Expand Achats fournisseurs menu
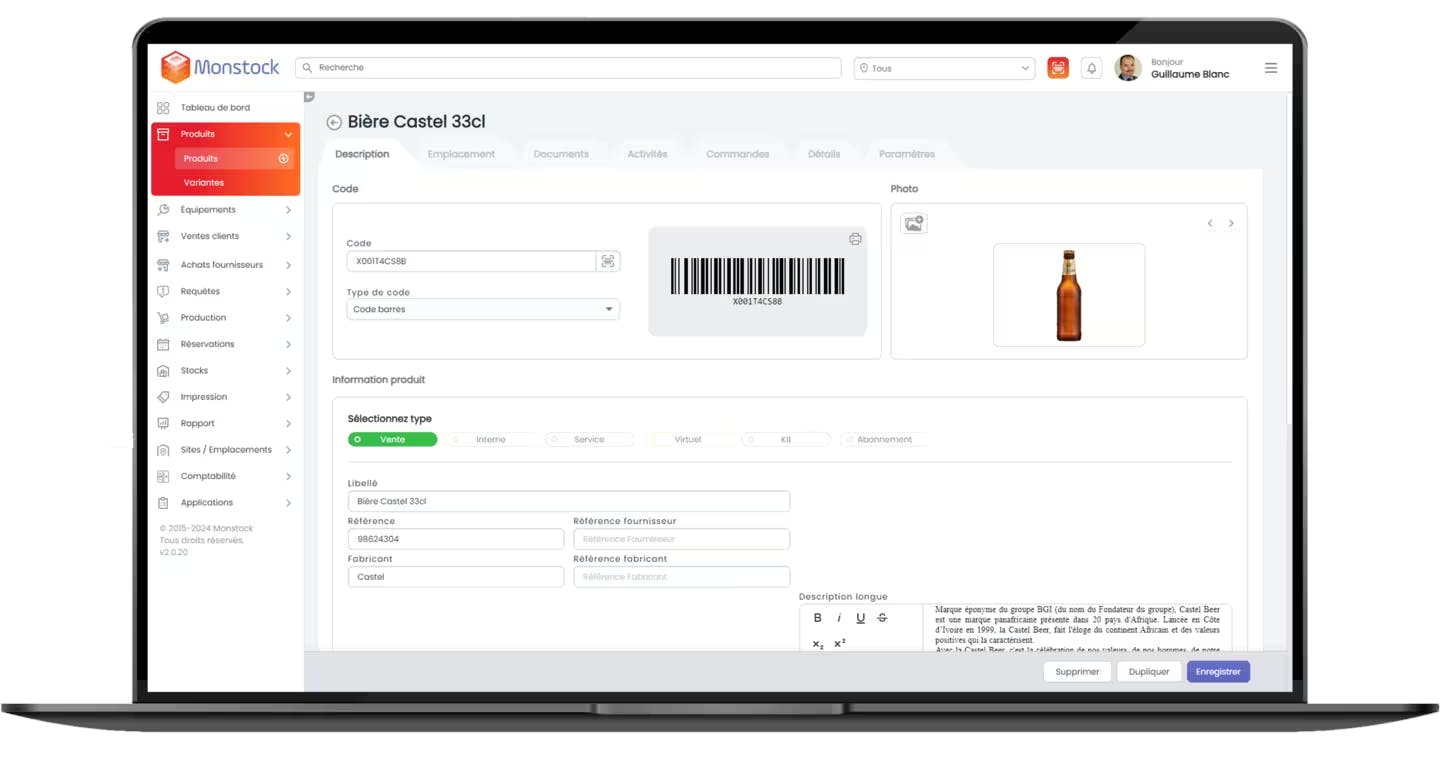Image resolution: width=1440 pixels, height=758 pixels. coord(288,265)
